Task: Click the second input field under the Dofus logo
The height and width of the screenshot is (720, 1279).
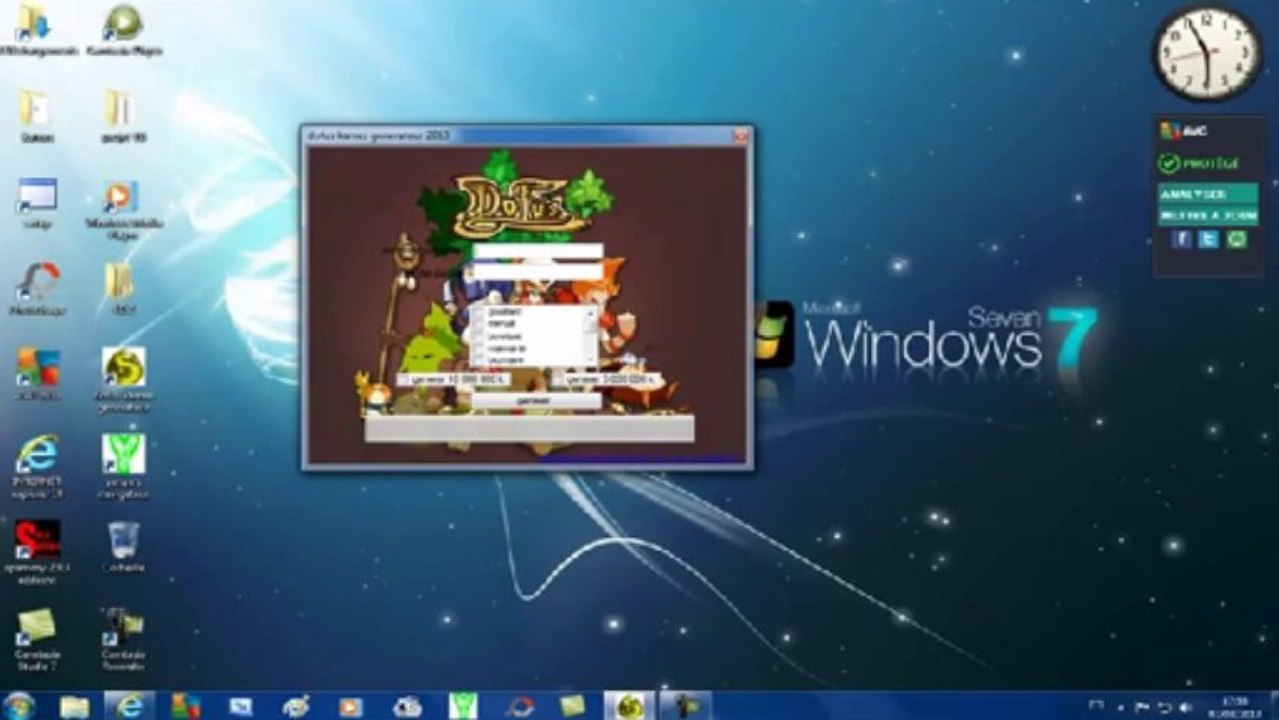Action: (x=537, y=270)
